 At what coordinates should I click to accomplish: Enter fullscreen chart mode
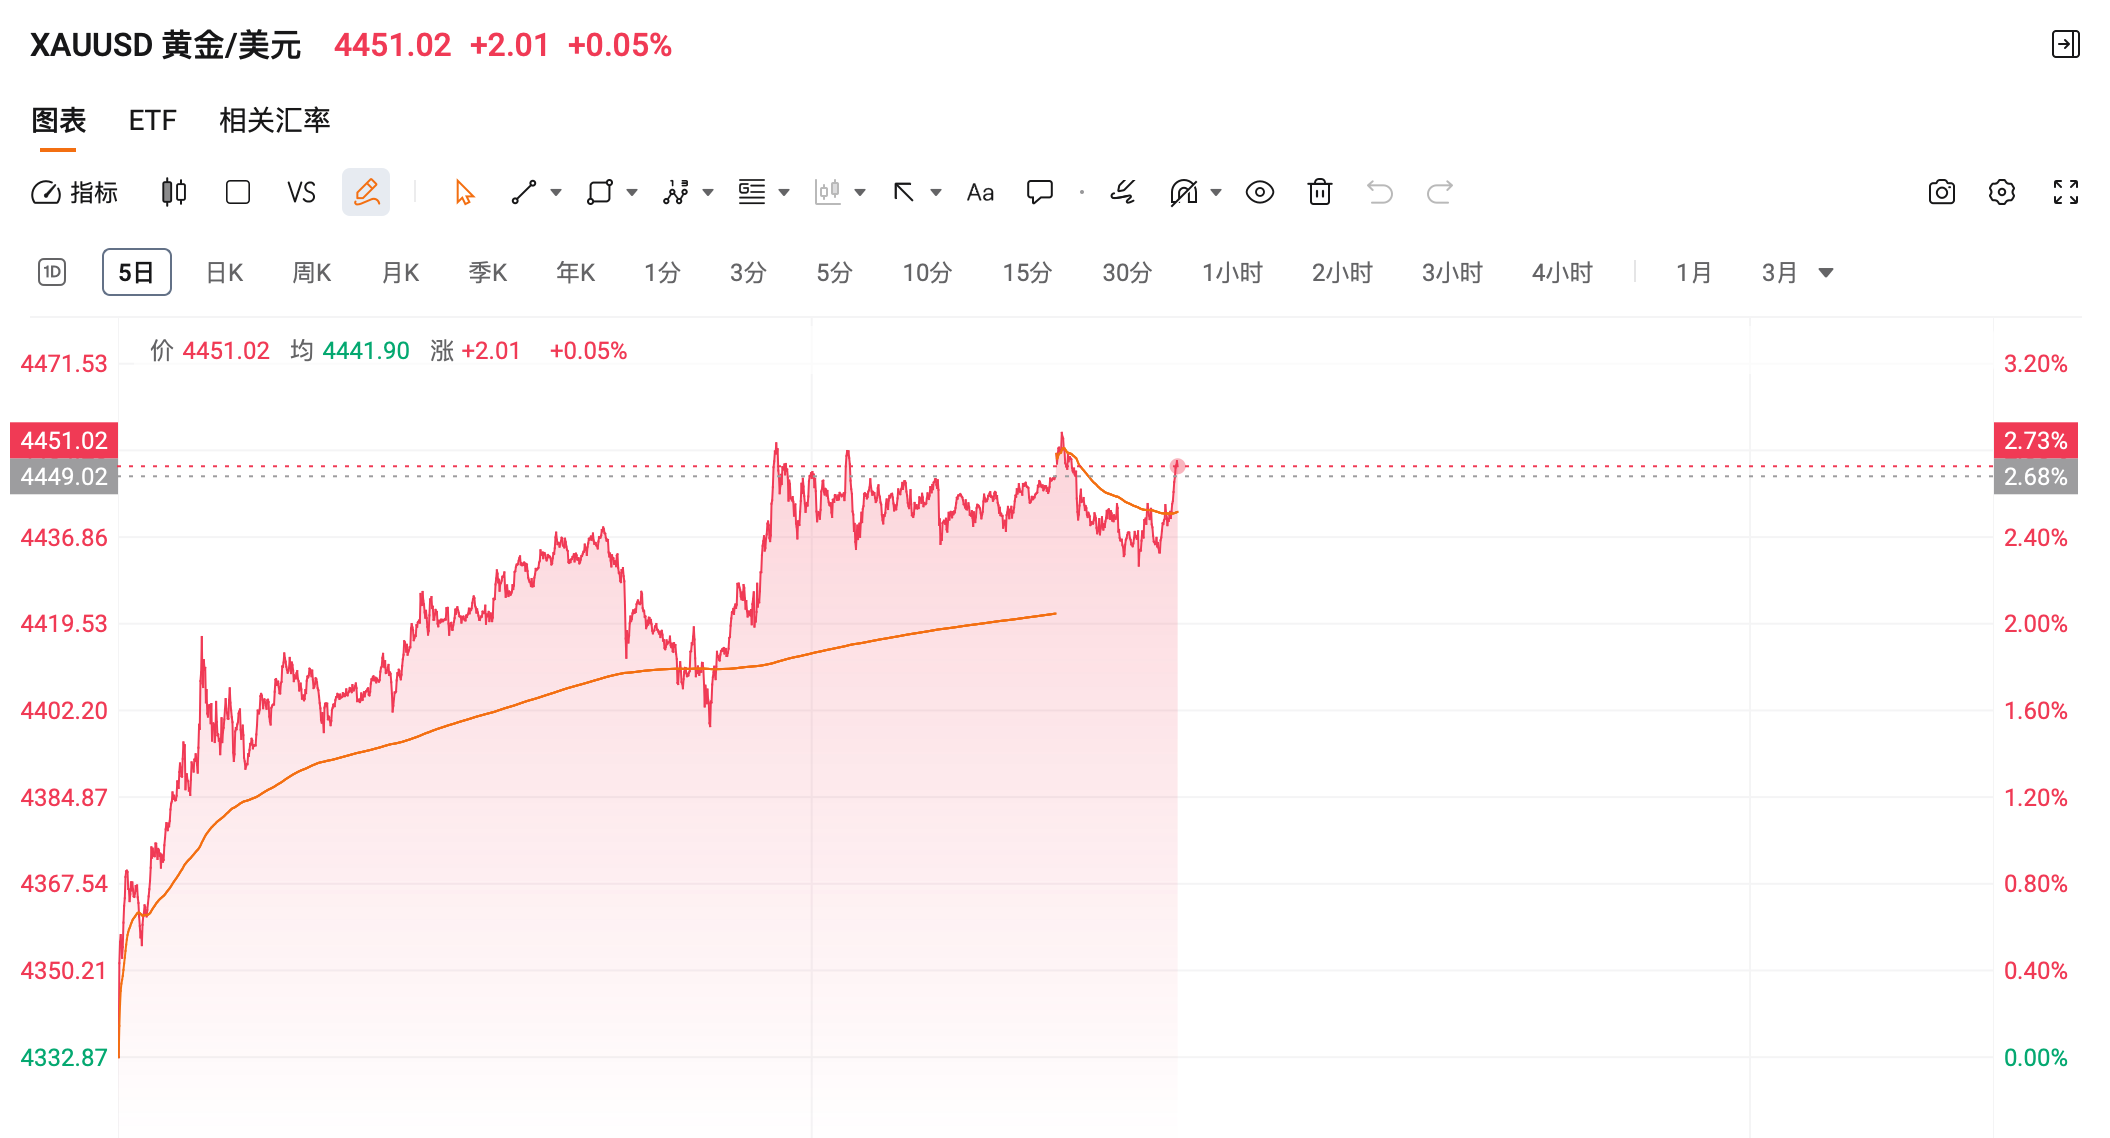(2064, 192)
